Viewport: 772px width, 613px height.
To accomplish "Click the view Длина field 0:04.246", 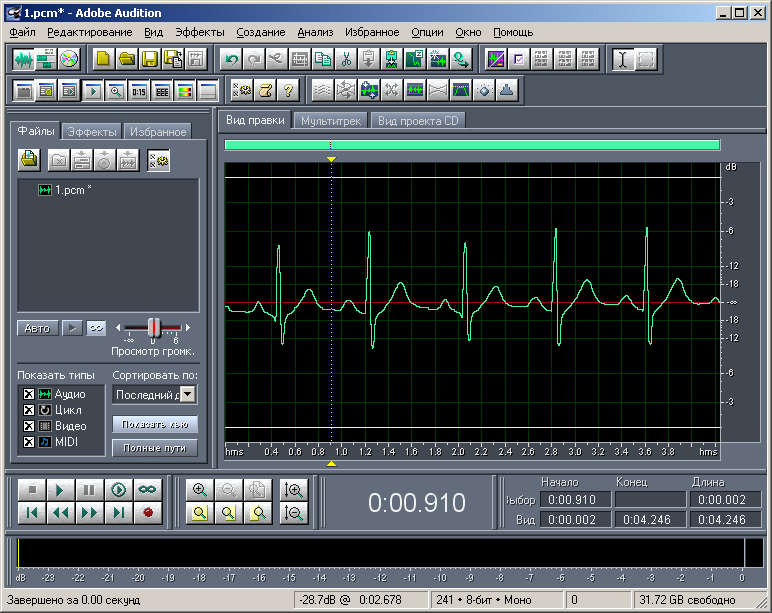I will [725, 519].
